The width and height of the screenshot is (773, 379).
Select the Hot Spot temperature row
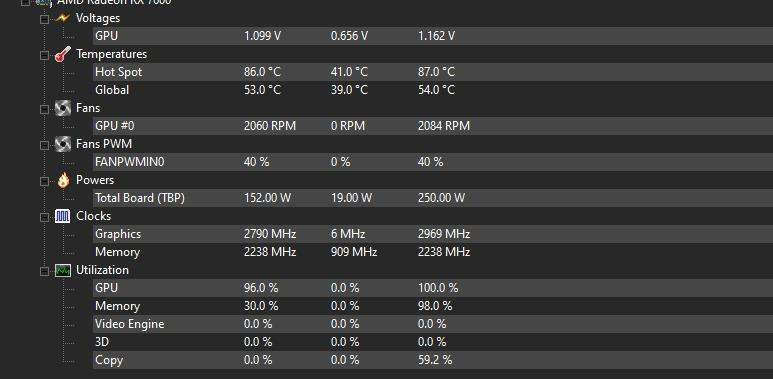point(433,72)
